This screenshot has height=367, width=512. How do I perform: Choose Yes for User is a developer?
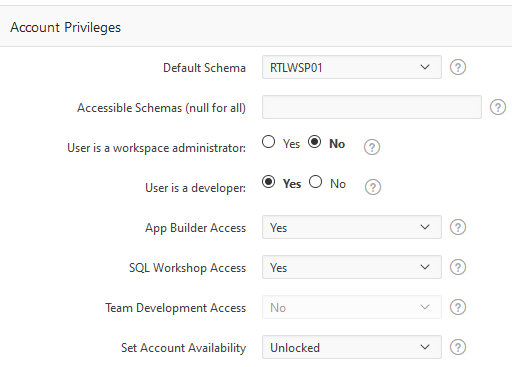[268, 182]
